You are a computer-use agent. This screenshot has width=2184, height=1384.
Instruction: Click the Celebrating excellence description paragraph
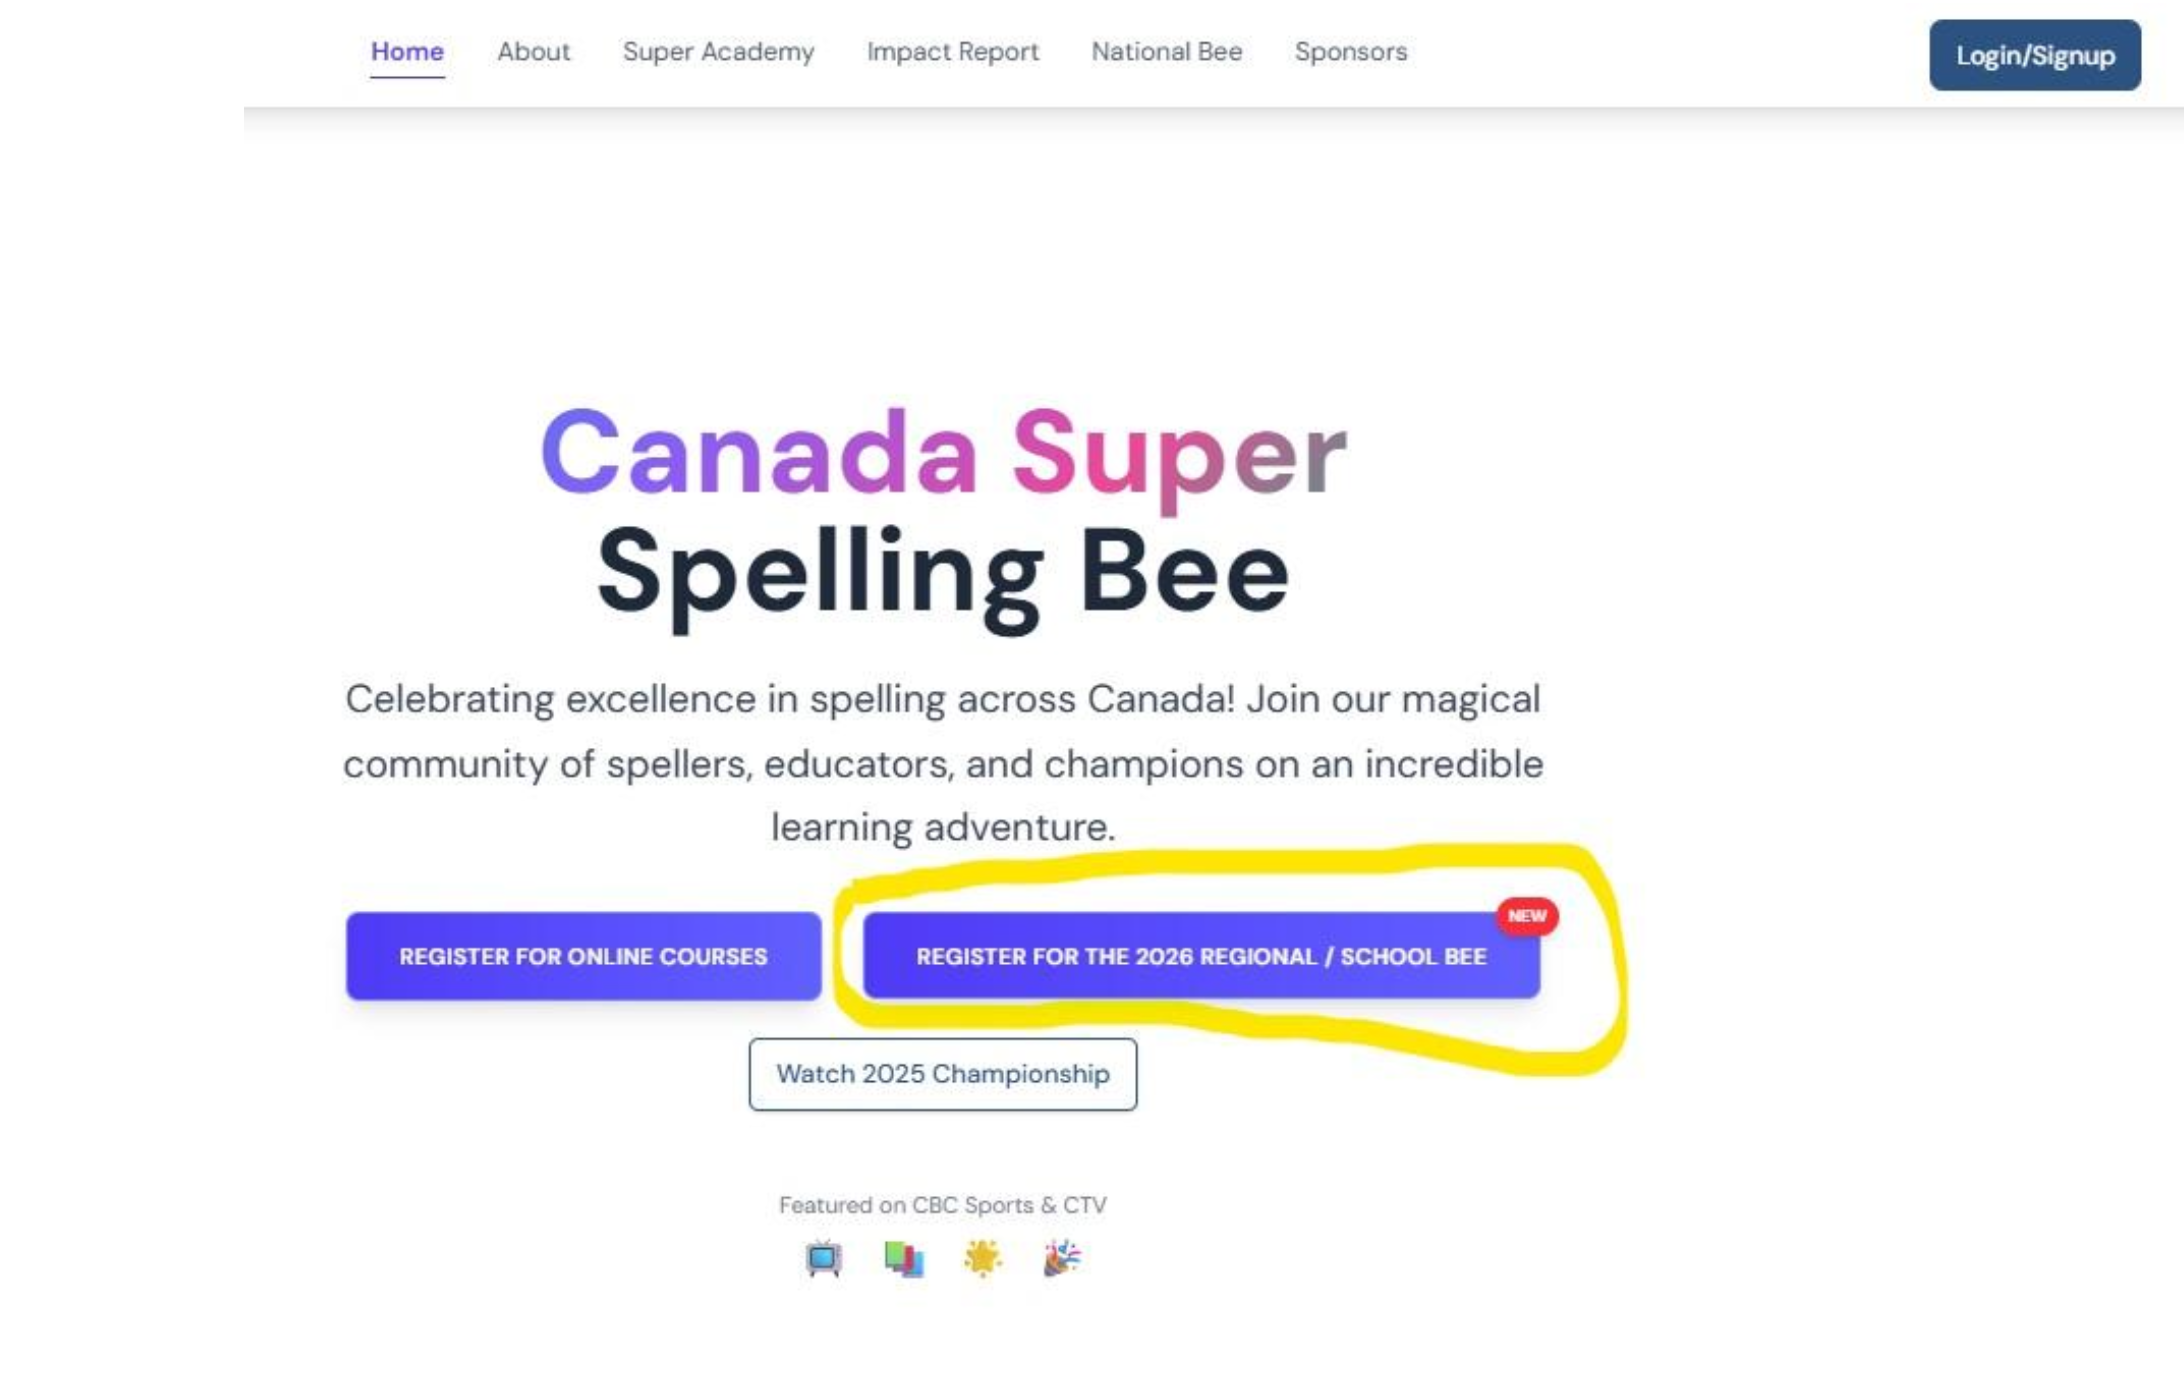pyautogui.click(x=942, y=762)
